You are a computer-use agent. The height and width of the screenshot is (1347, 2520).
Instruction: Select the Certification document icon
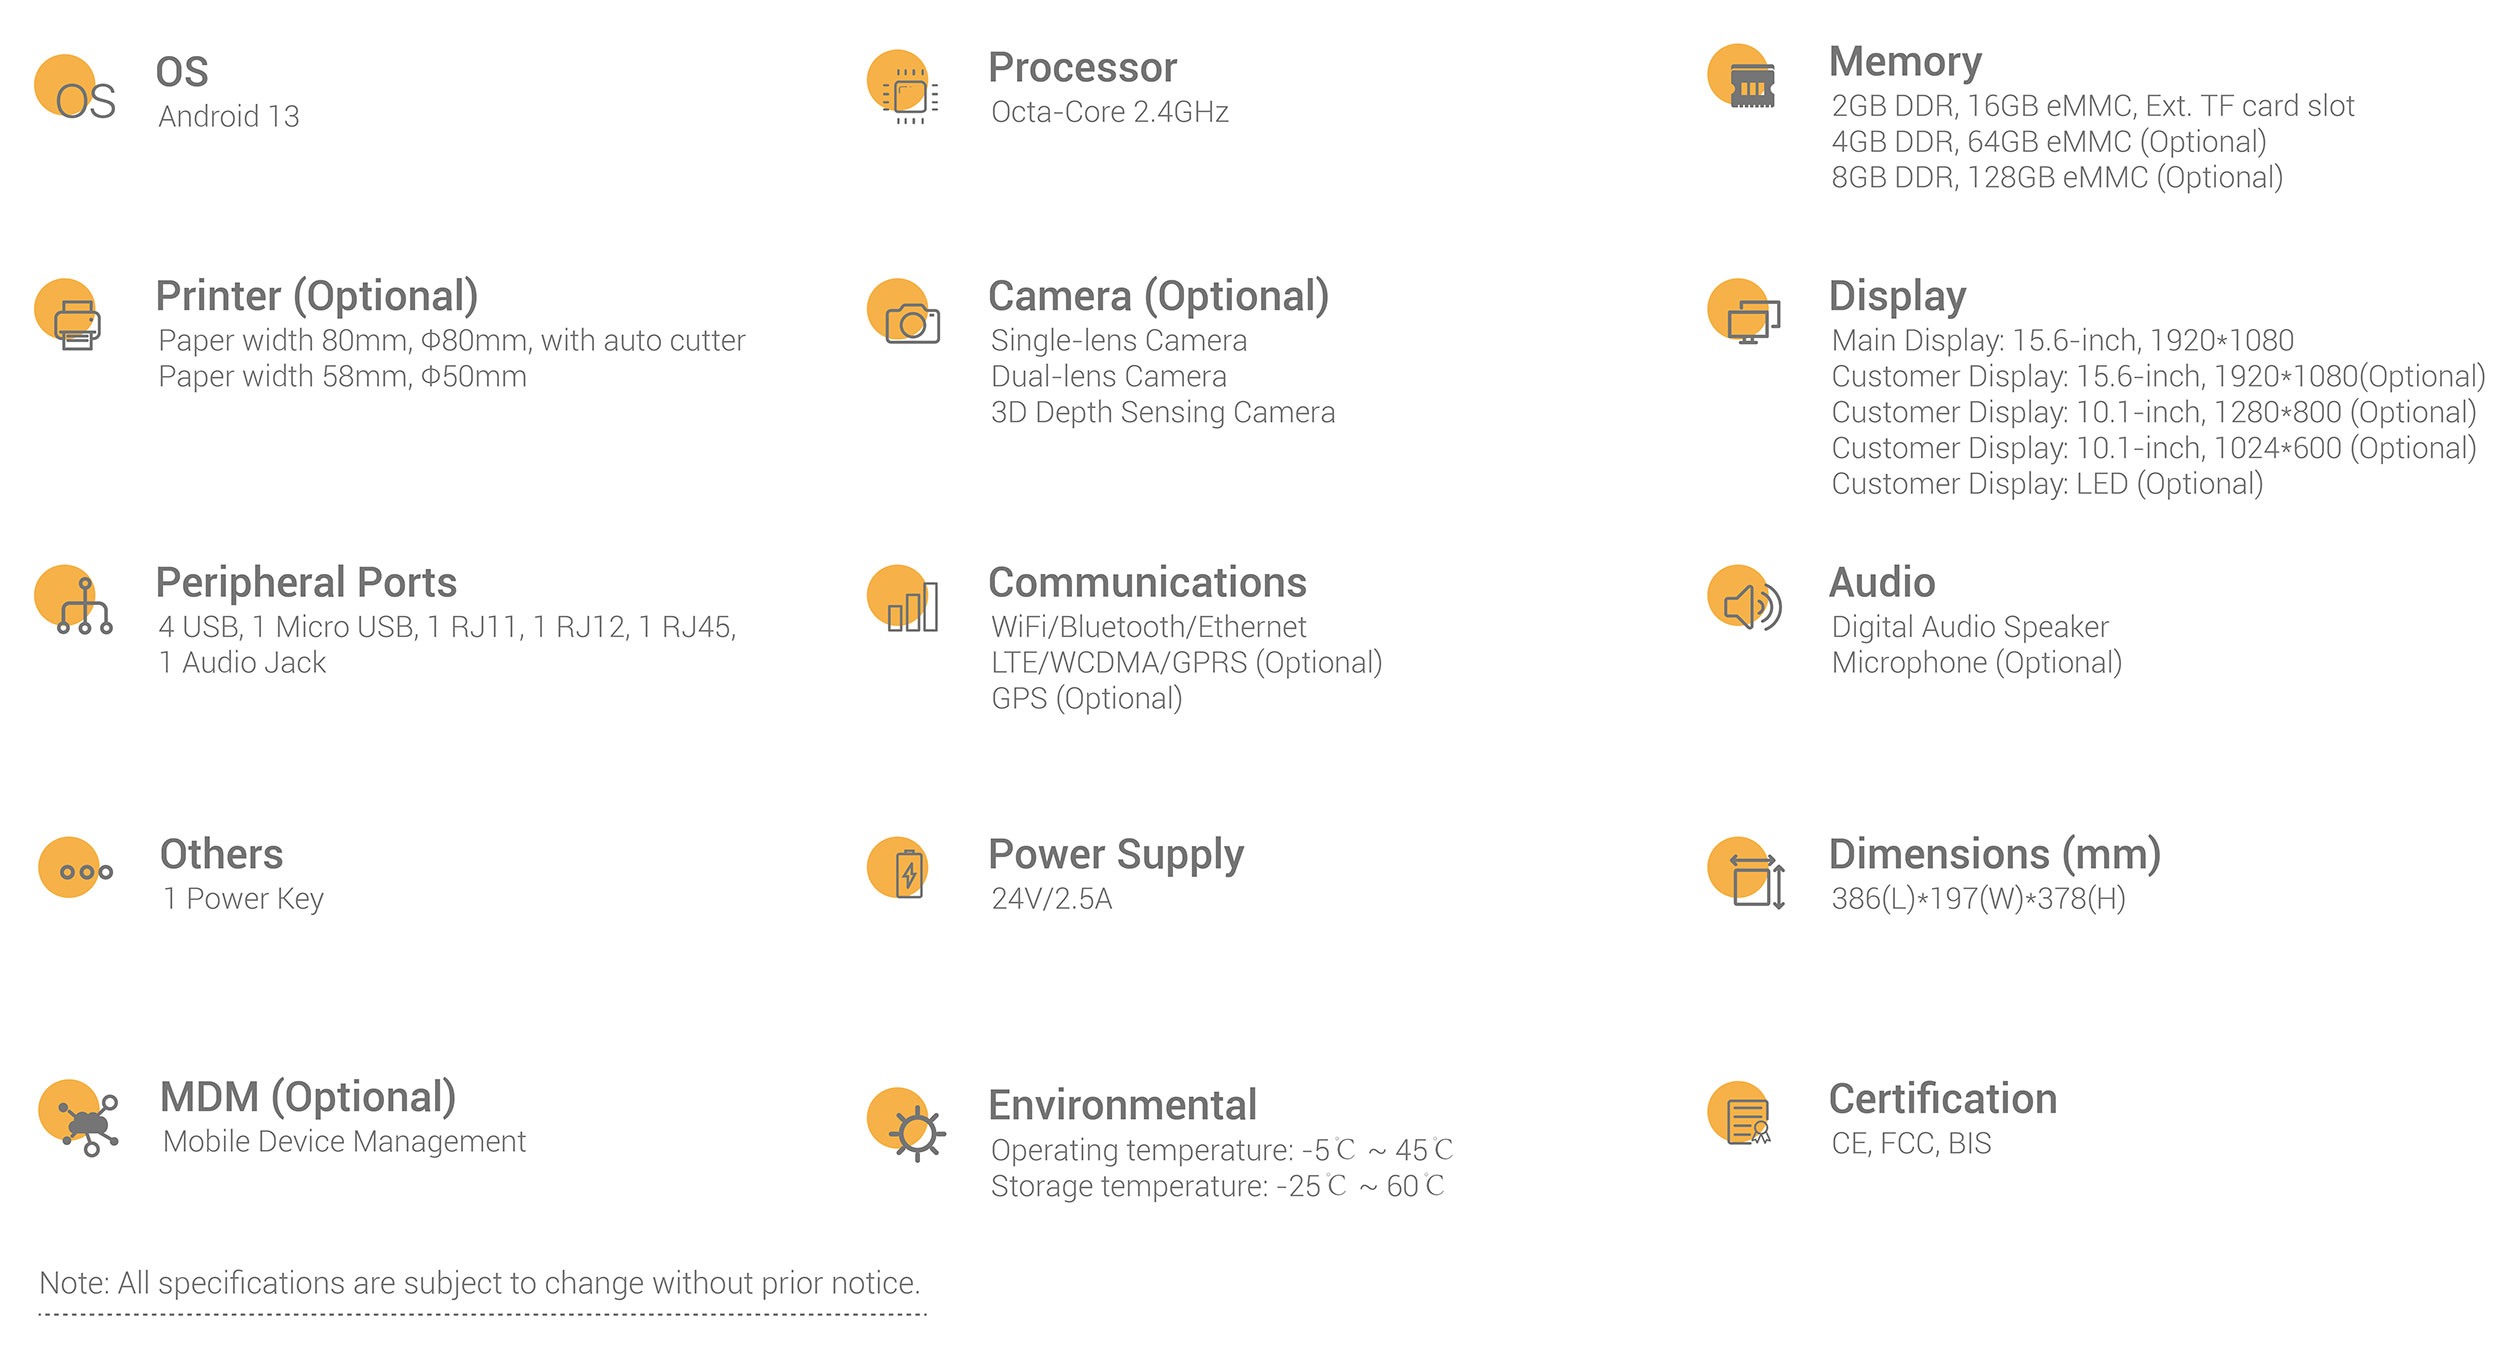click(1741, 1113)
